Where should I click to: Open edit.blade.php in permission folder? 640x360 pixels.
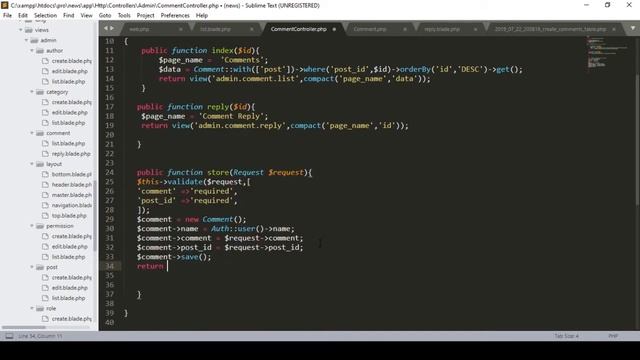pyautogui.click(x=69, y=247)
